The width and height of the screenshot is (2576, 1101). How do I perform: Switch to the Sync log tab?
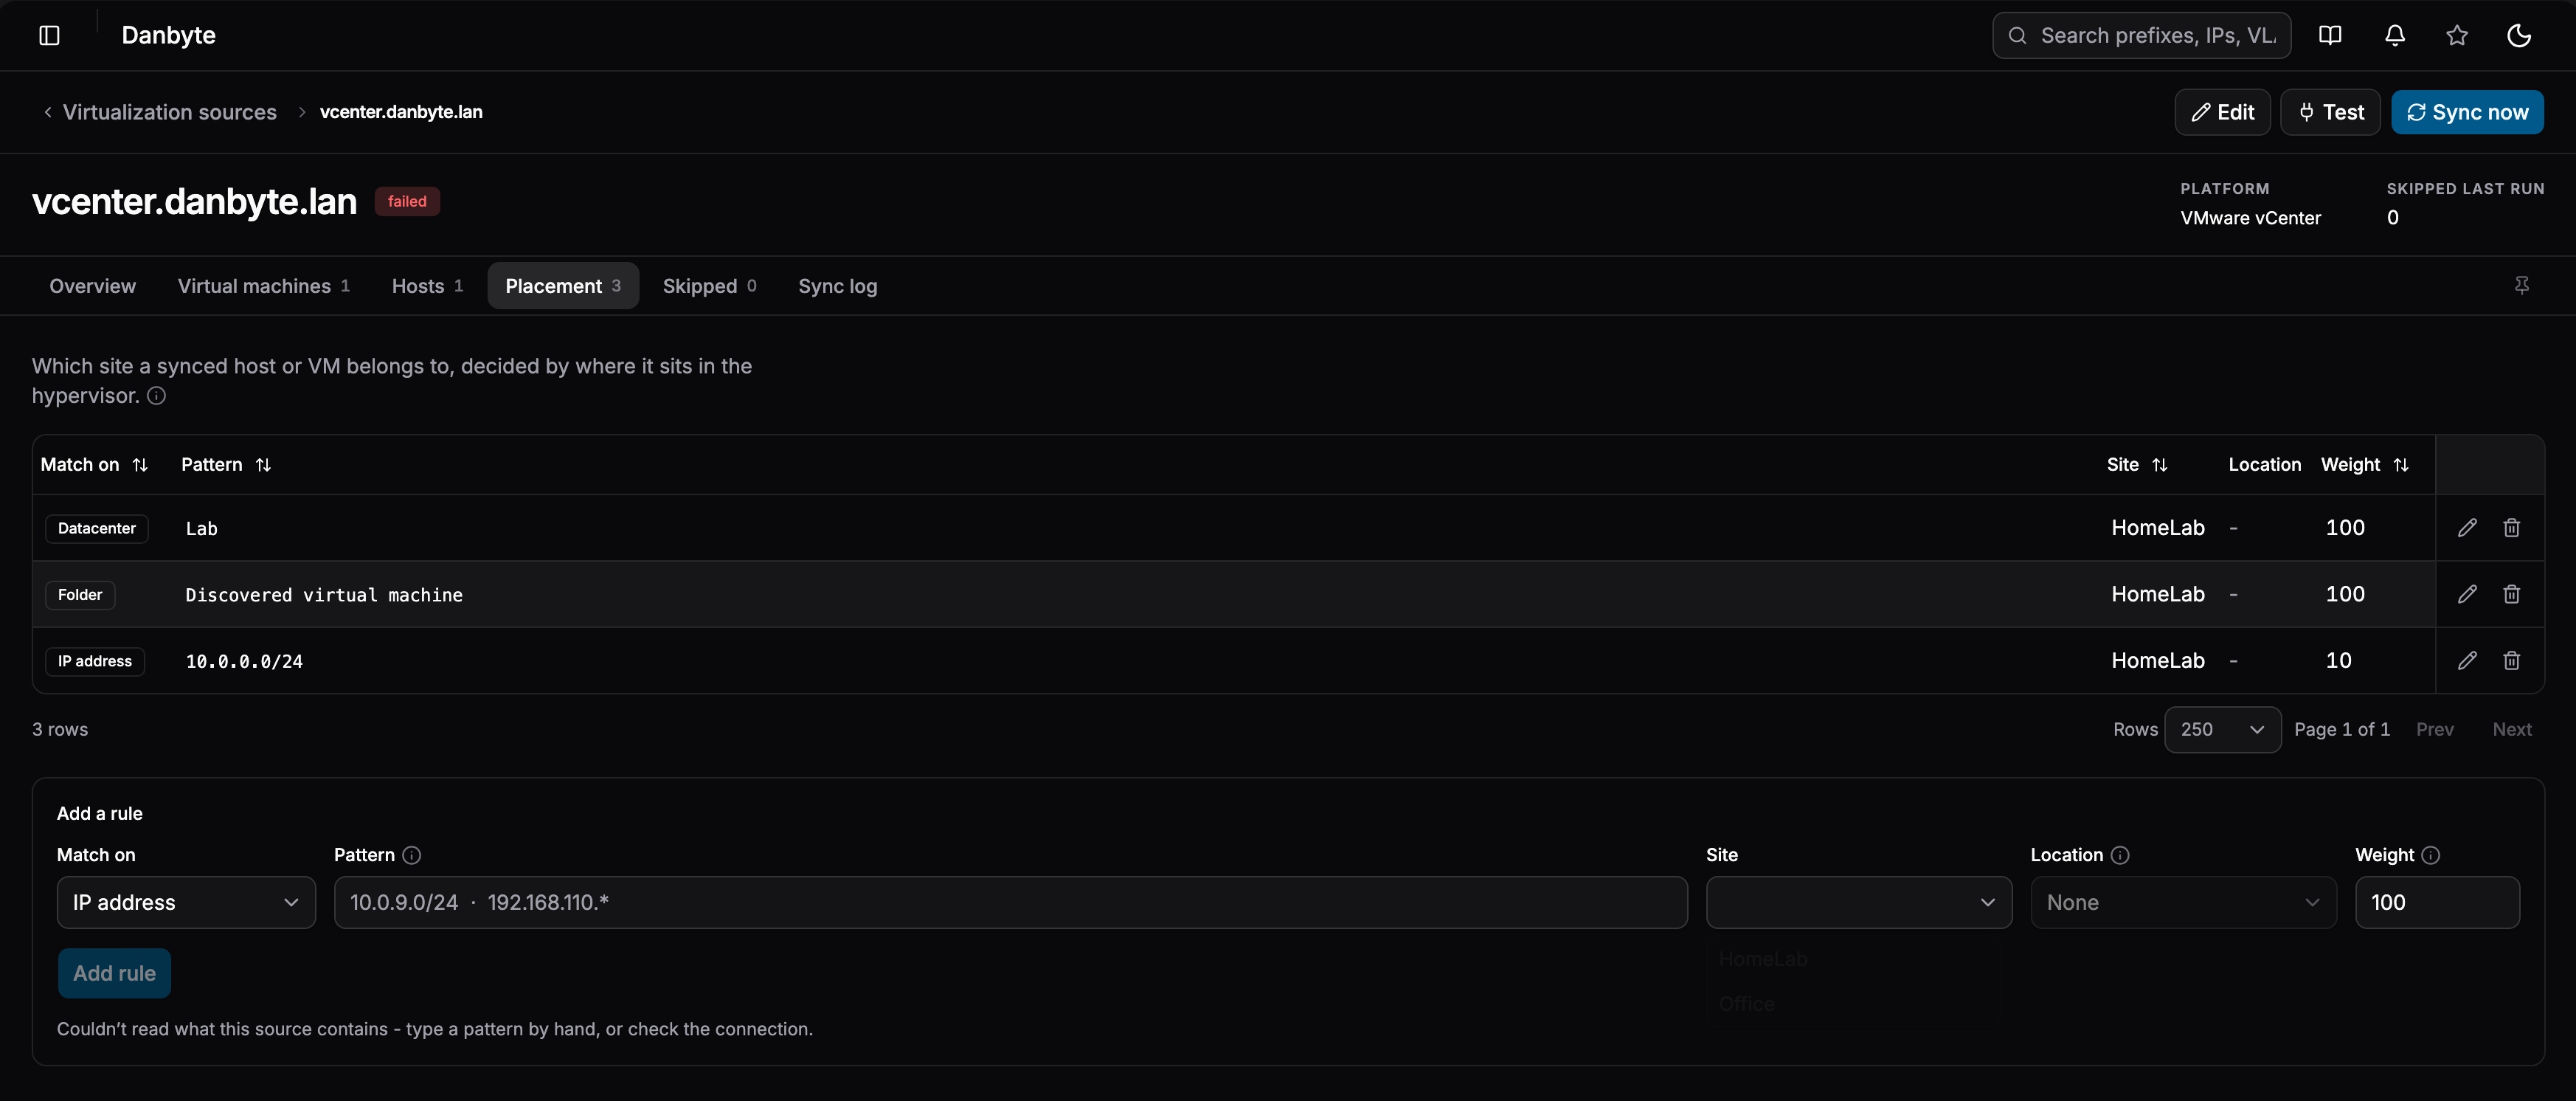point(837,286)
